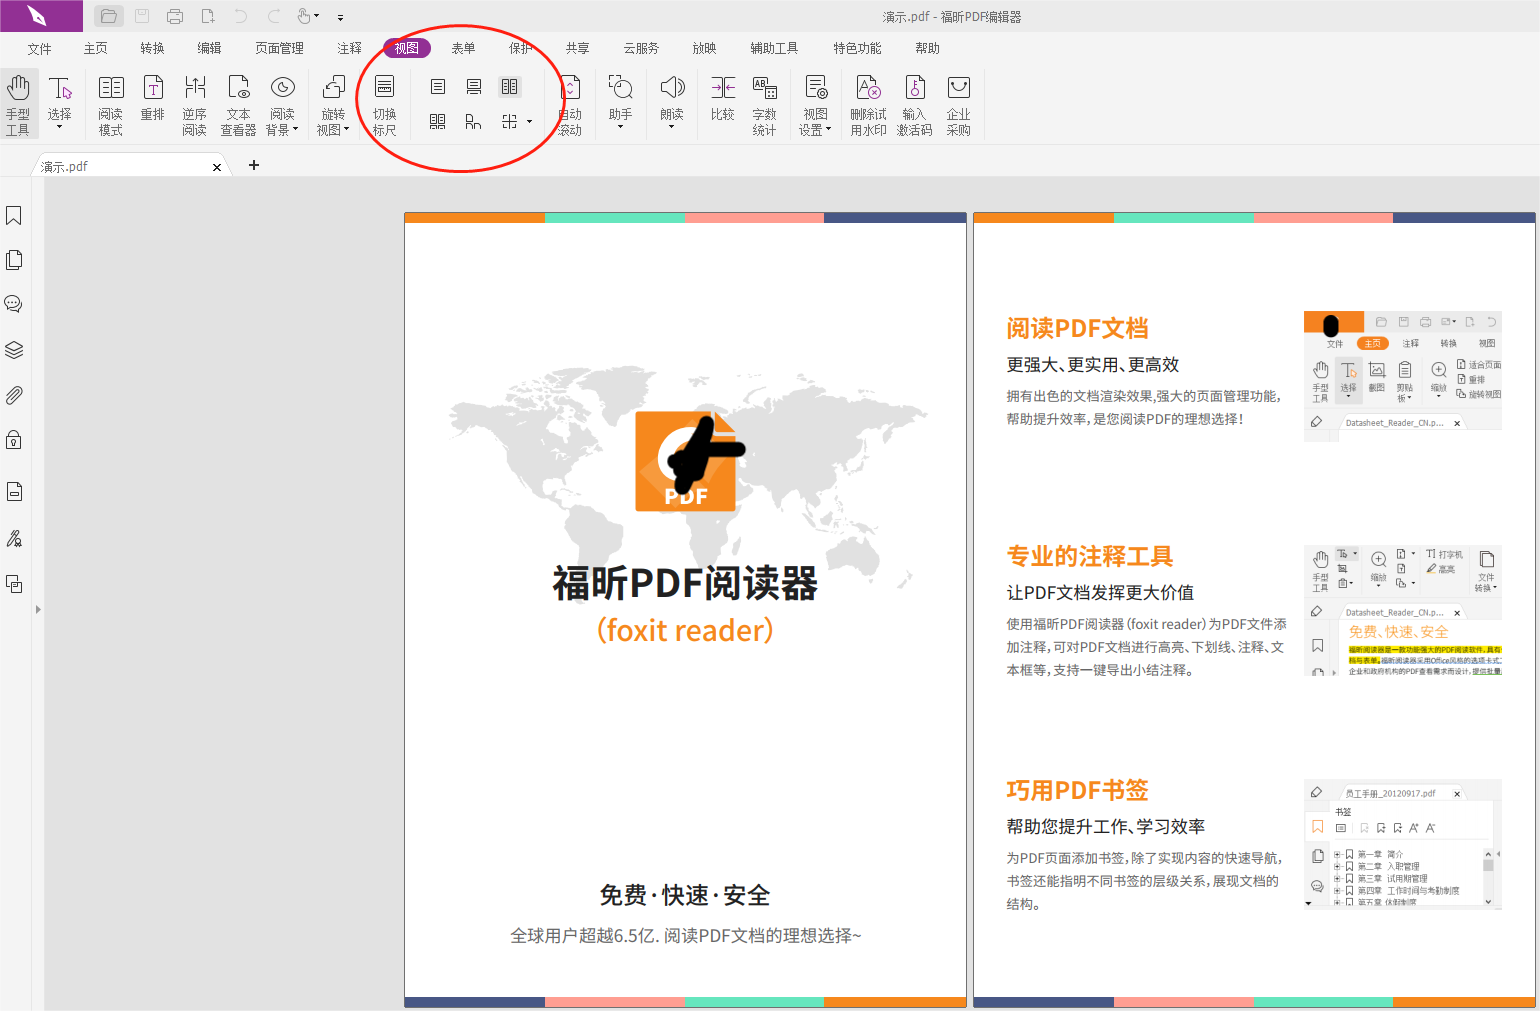The width and height of the screenshot is (1540, 1011).
Task: Run word count (字数统计)
Action: [764, 103]
